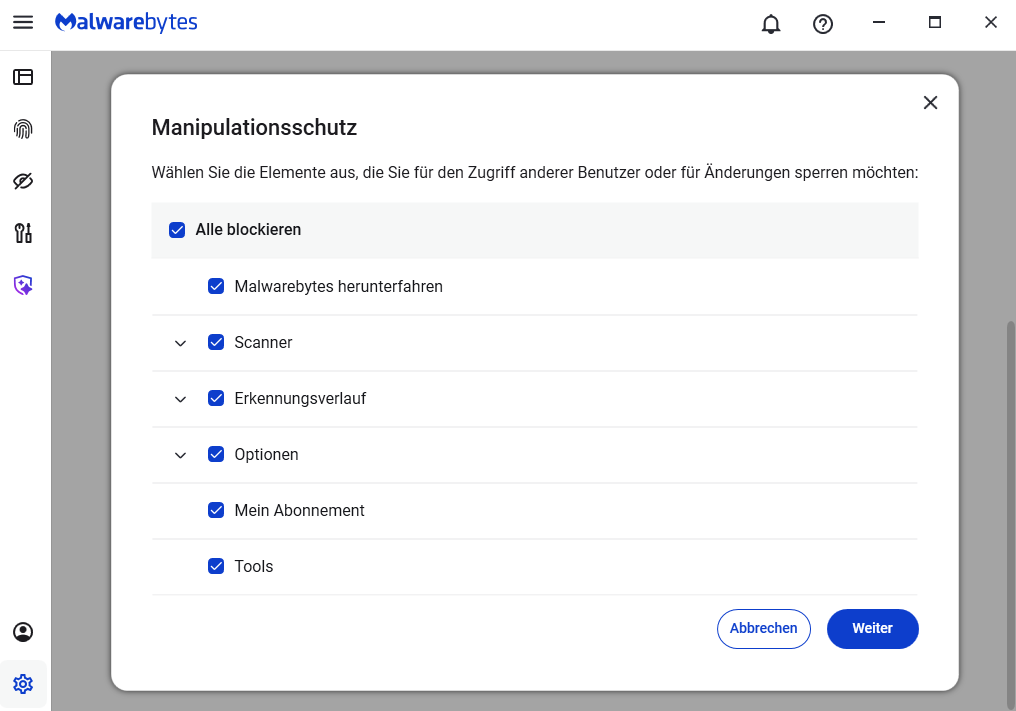Viewport: 1016px width, 711px height.
Task: Click the Manipulationsschutz heading
Action: [x=254, y=127]
